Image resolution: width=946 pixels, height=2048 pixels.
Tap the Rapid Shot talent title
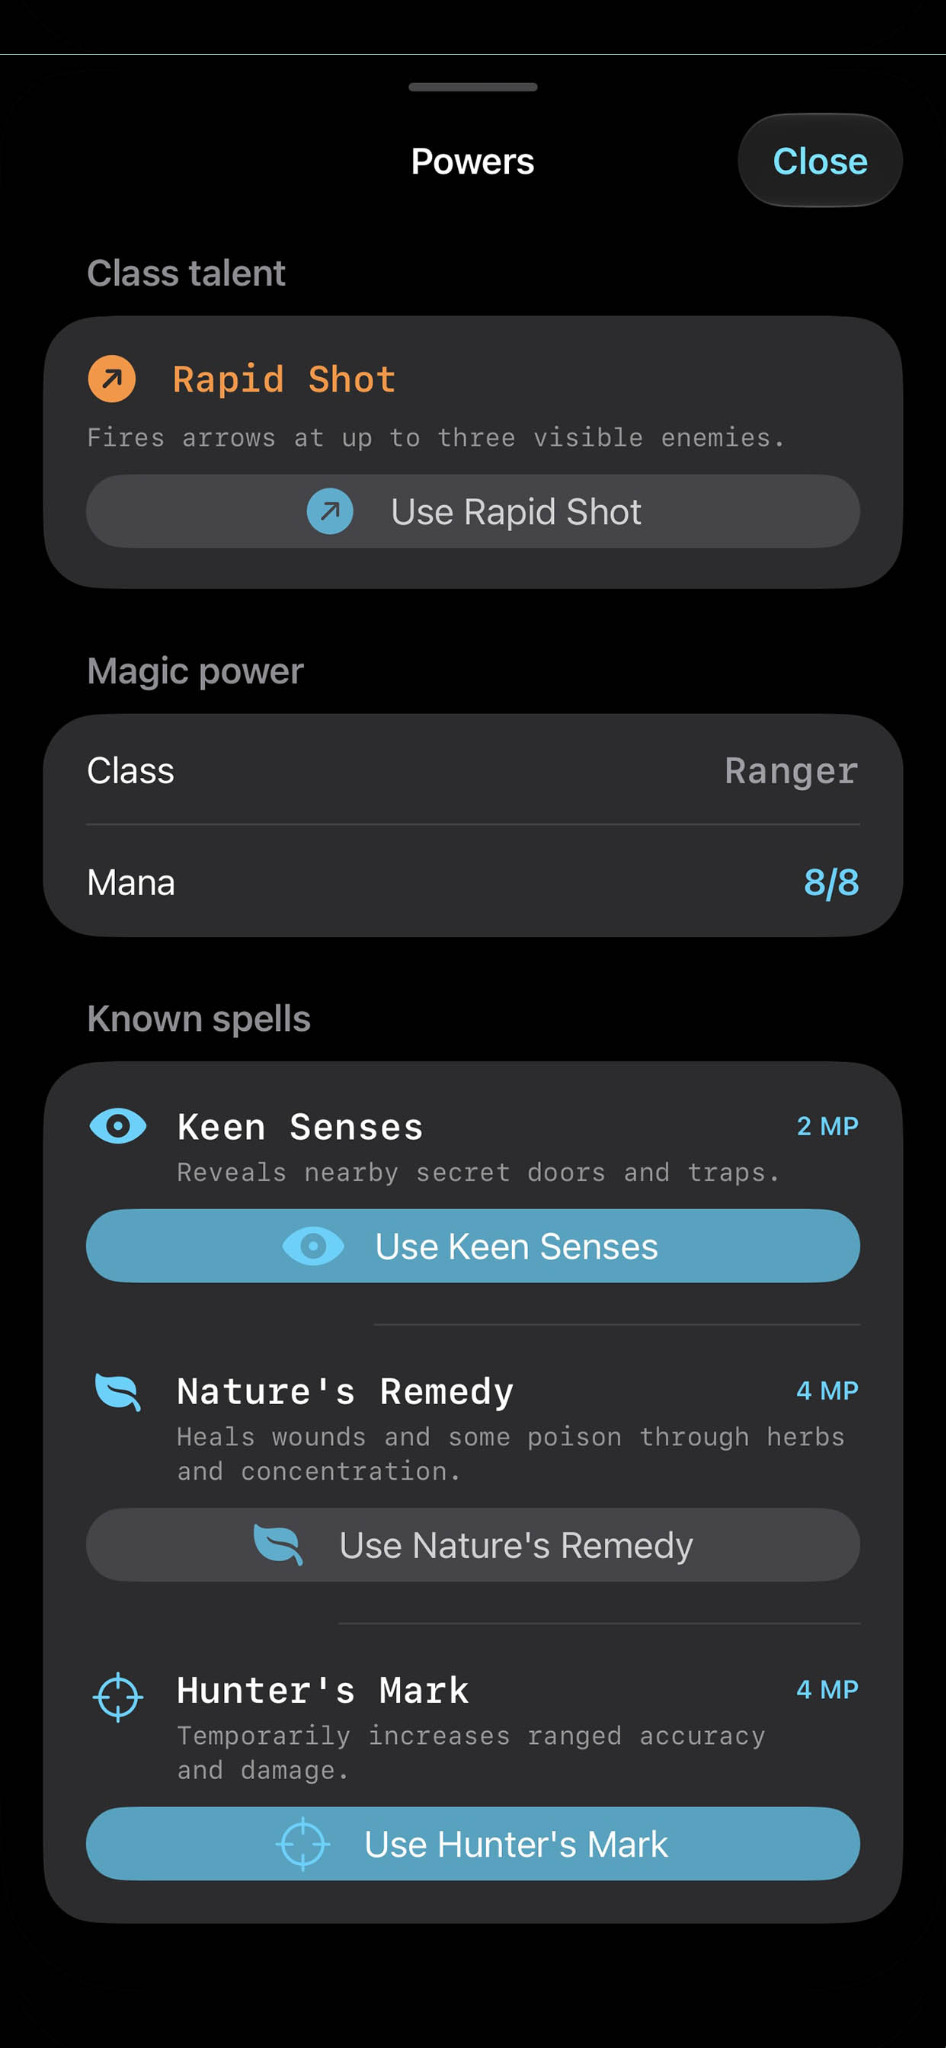(x=284, y=379)
